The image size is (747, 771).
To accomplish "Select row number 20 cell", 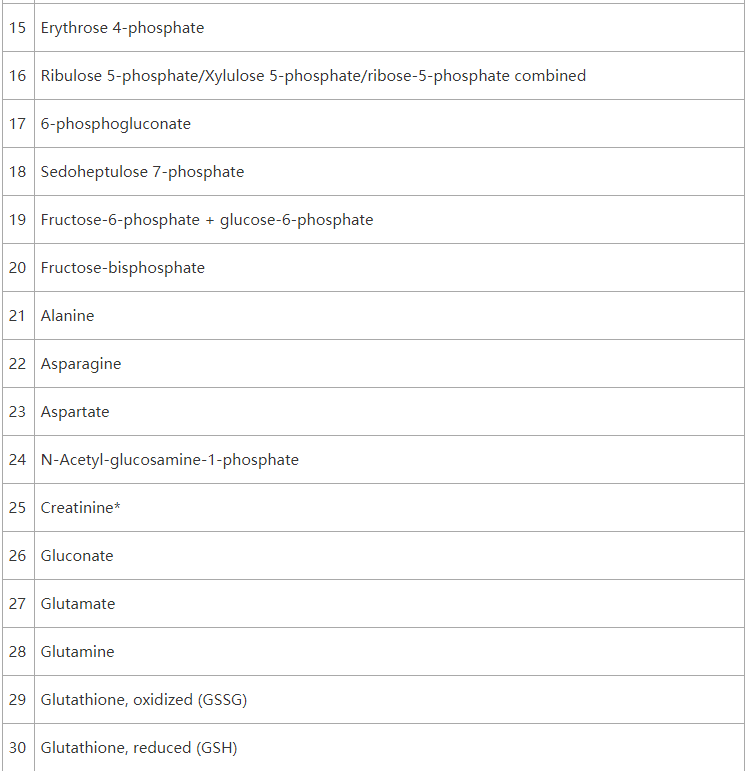I will tap(18, 267).
